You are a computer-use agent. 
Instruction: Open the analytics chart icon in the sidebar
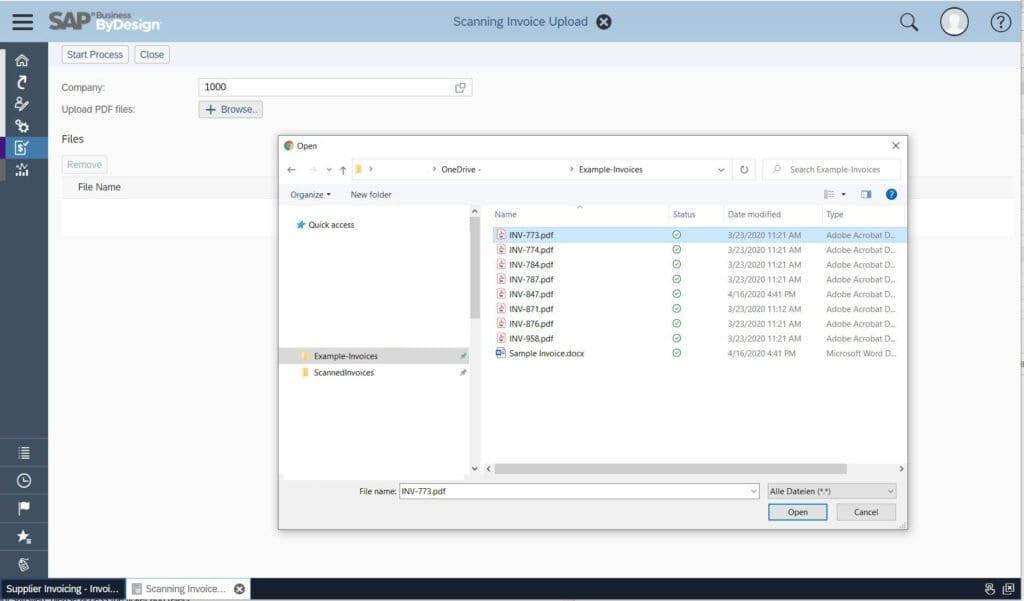22,170
